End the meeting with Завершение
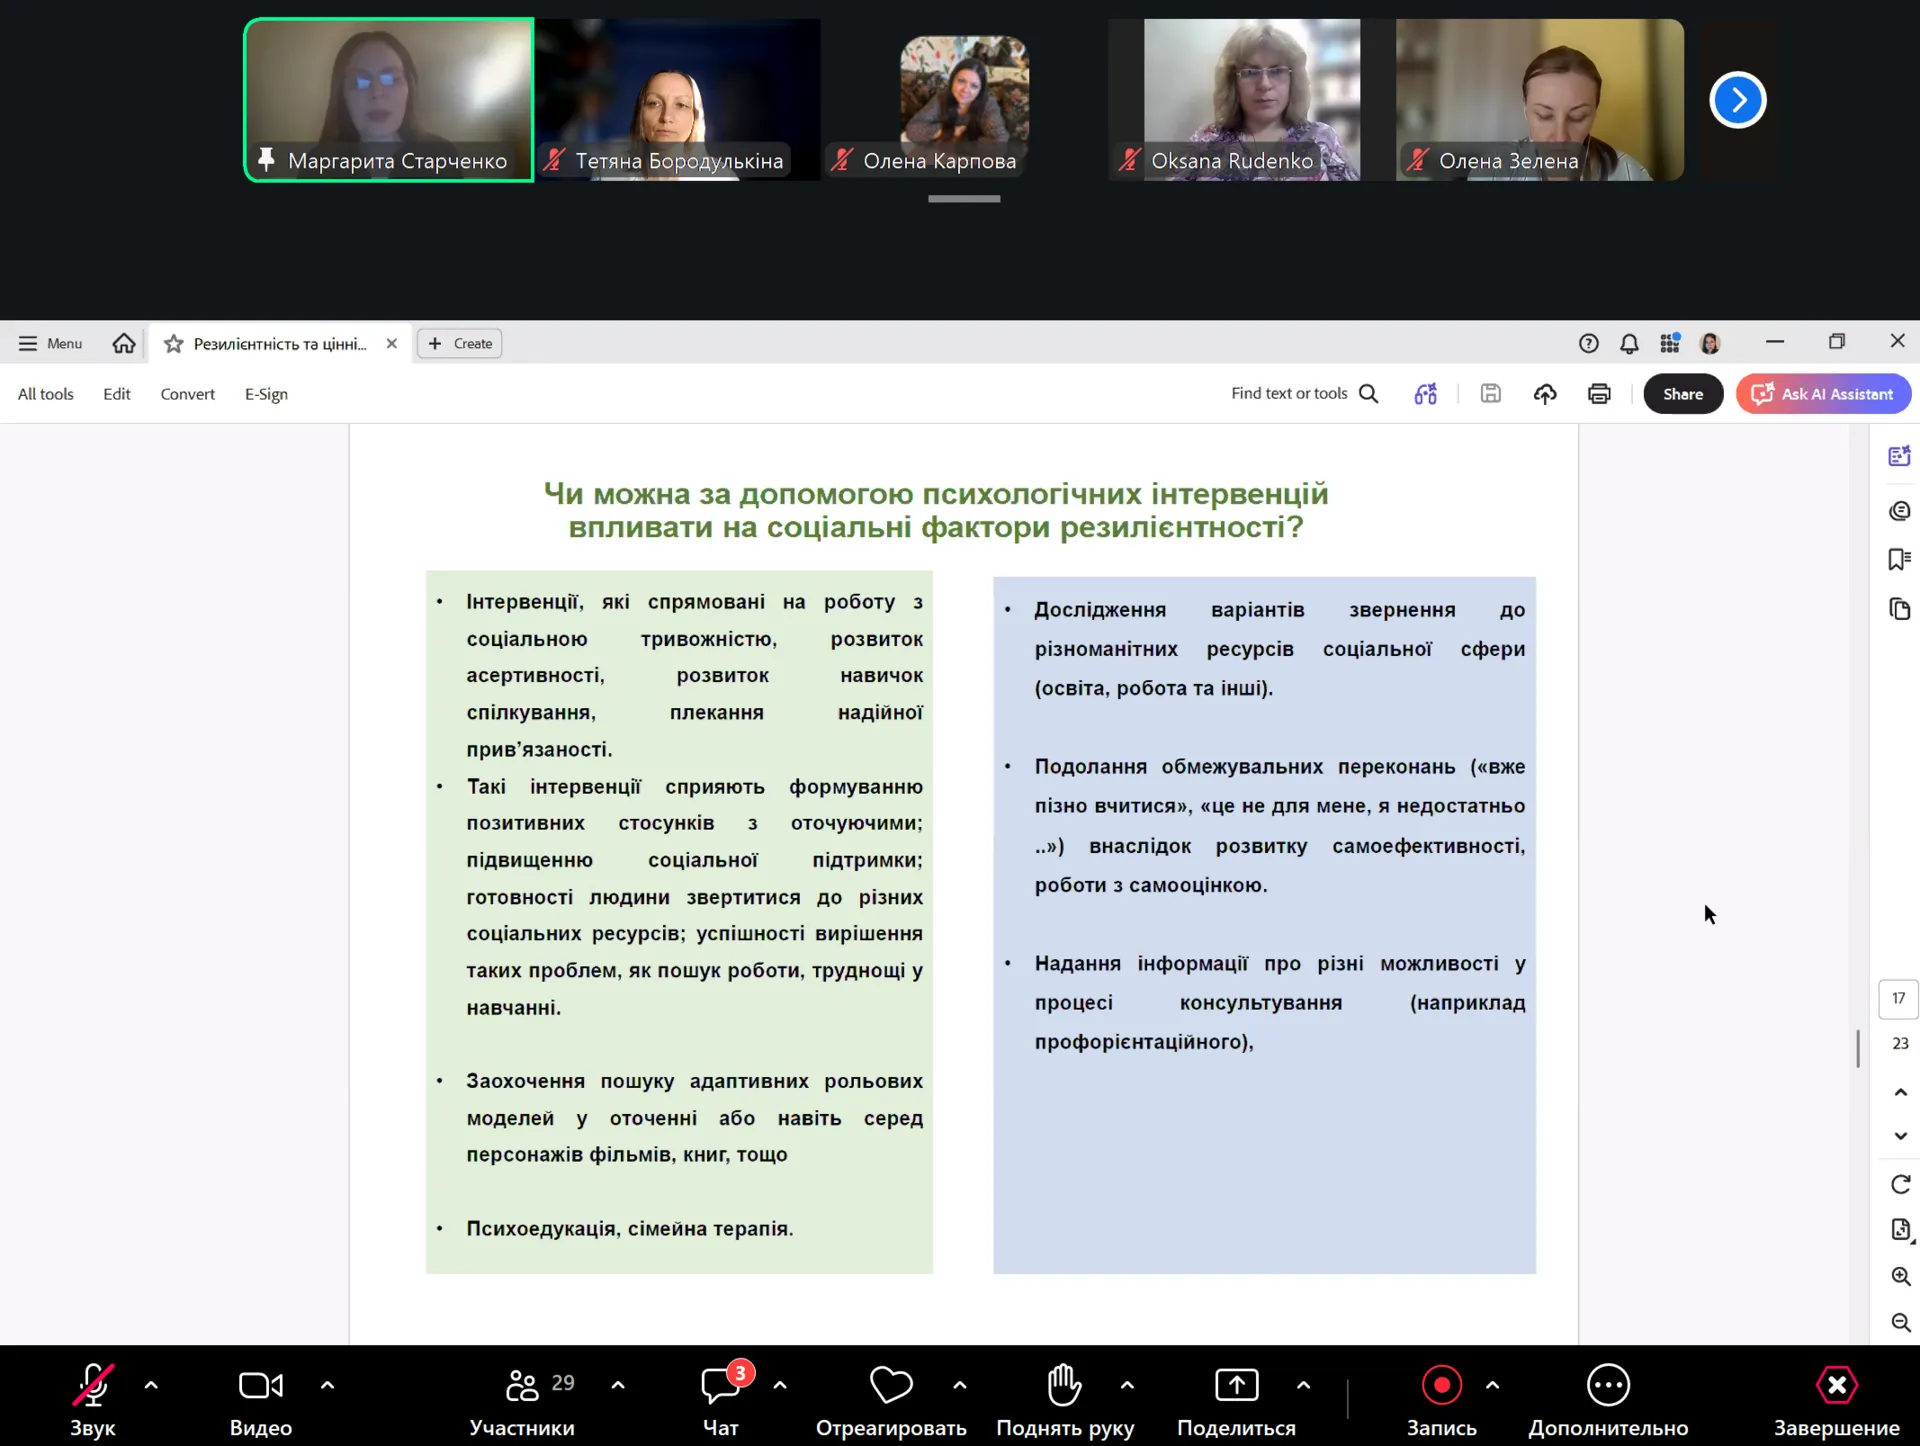 [1836, 1401]
